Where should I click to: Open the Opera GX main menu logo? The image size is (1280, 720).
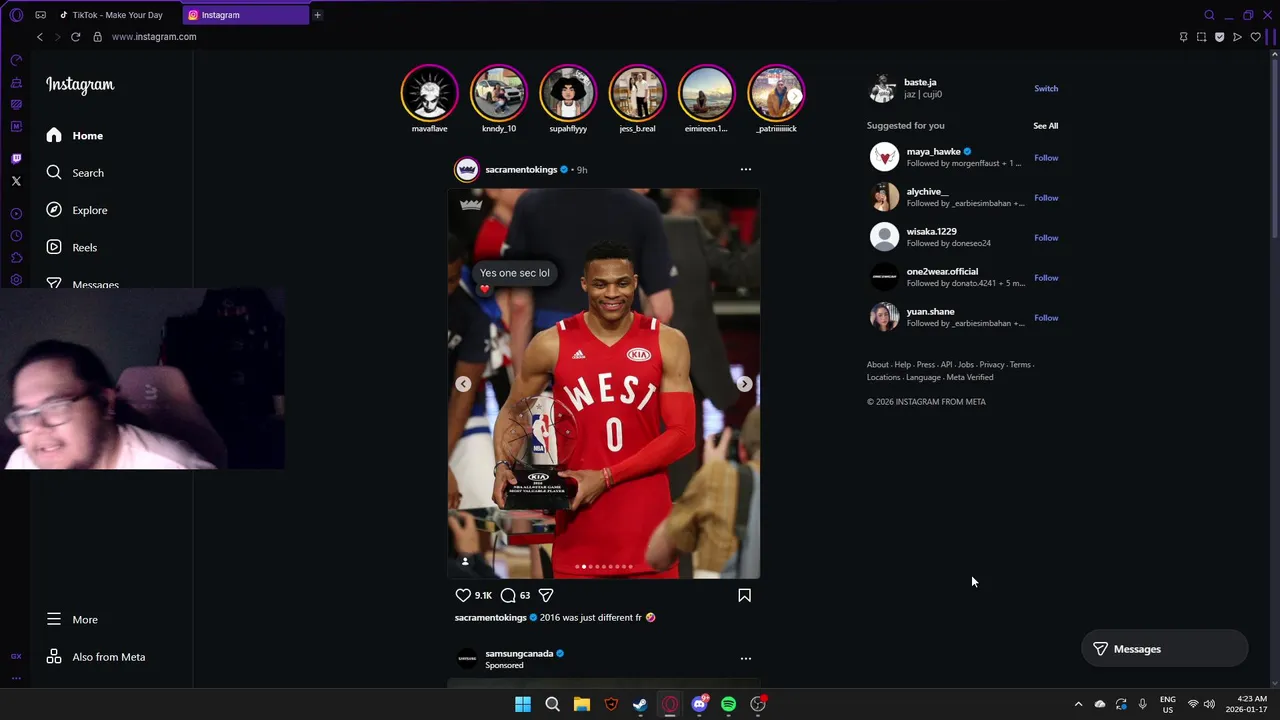click(16, 15)
